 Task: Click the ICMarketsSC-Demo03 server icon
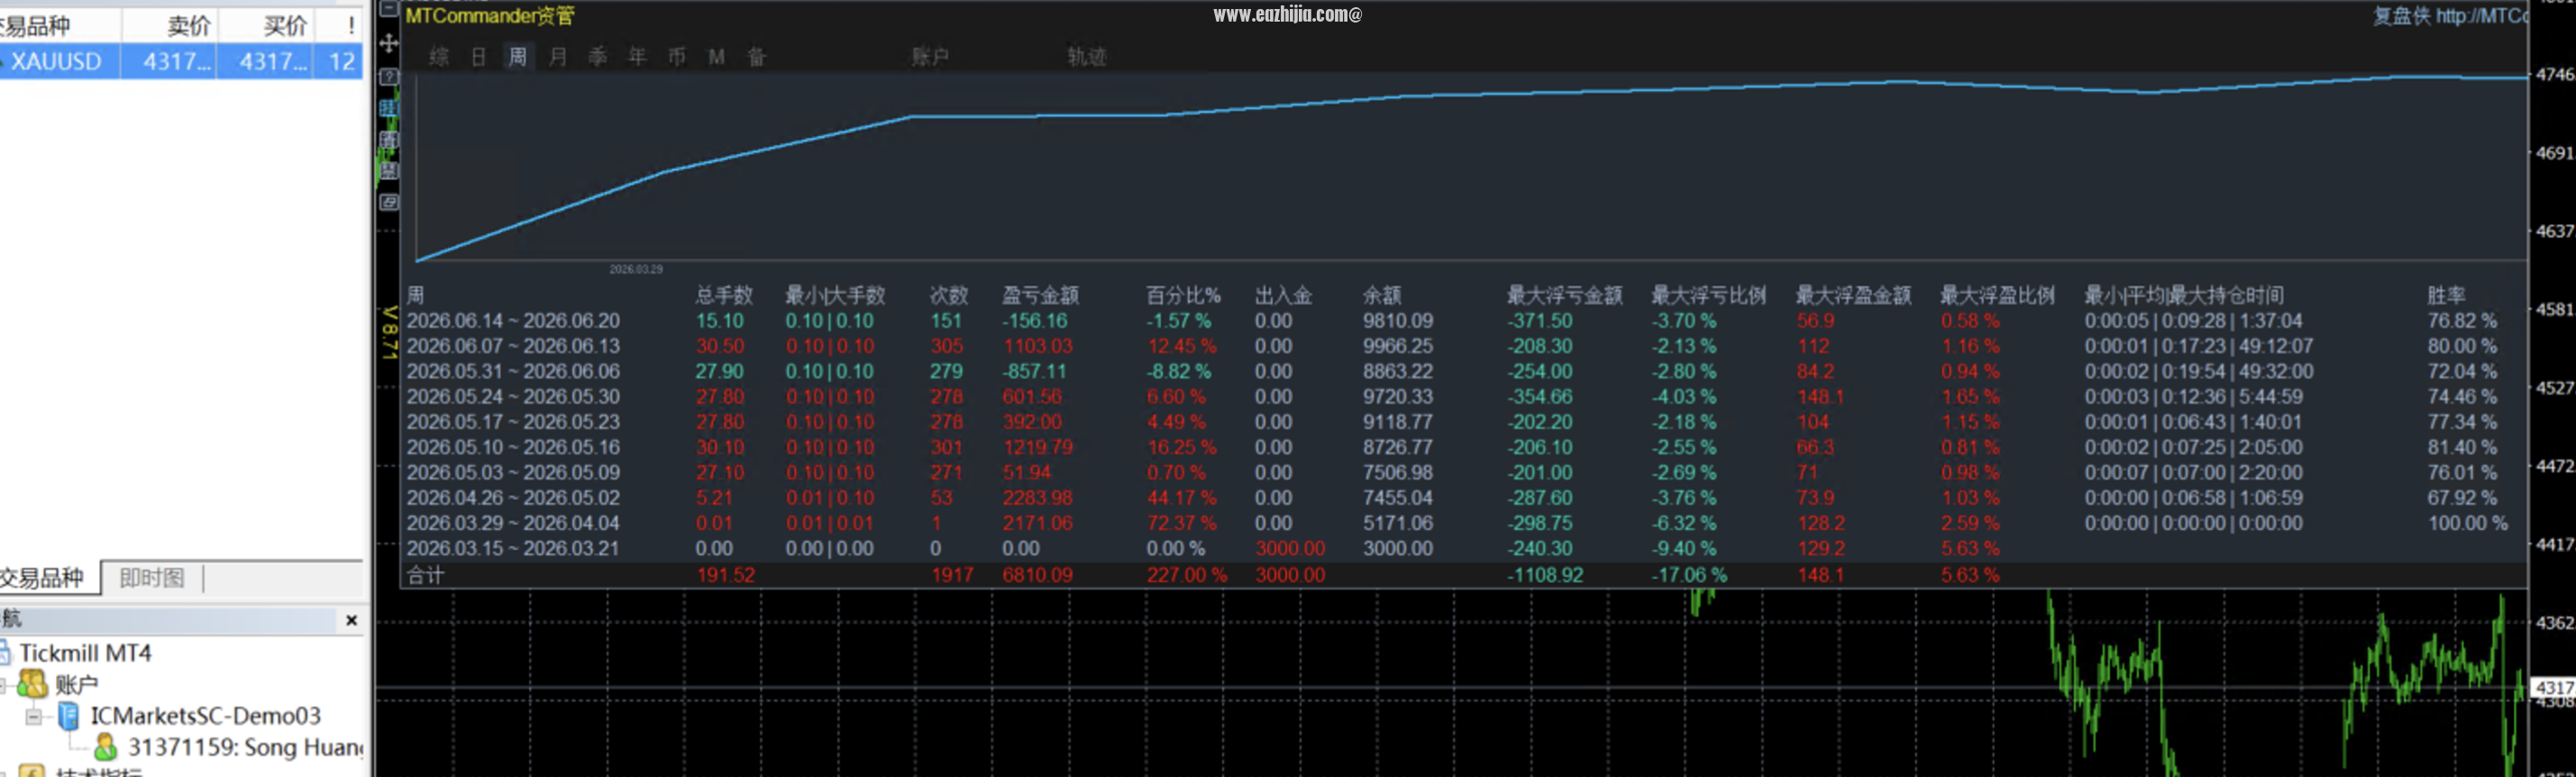point(69,716)
